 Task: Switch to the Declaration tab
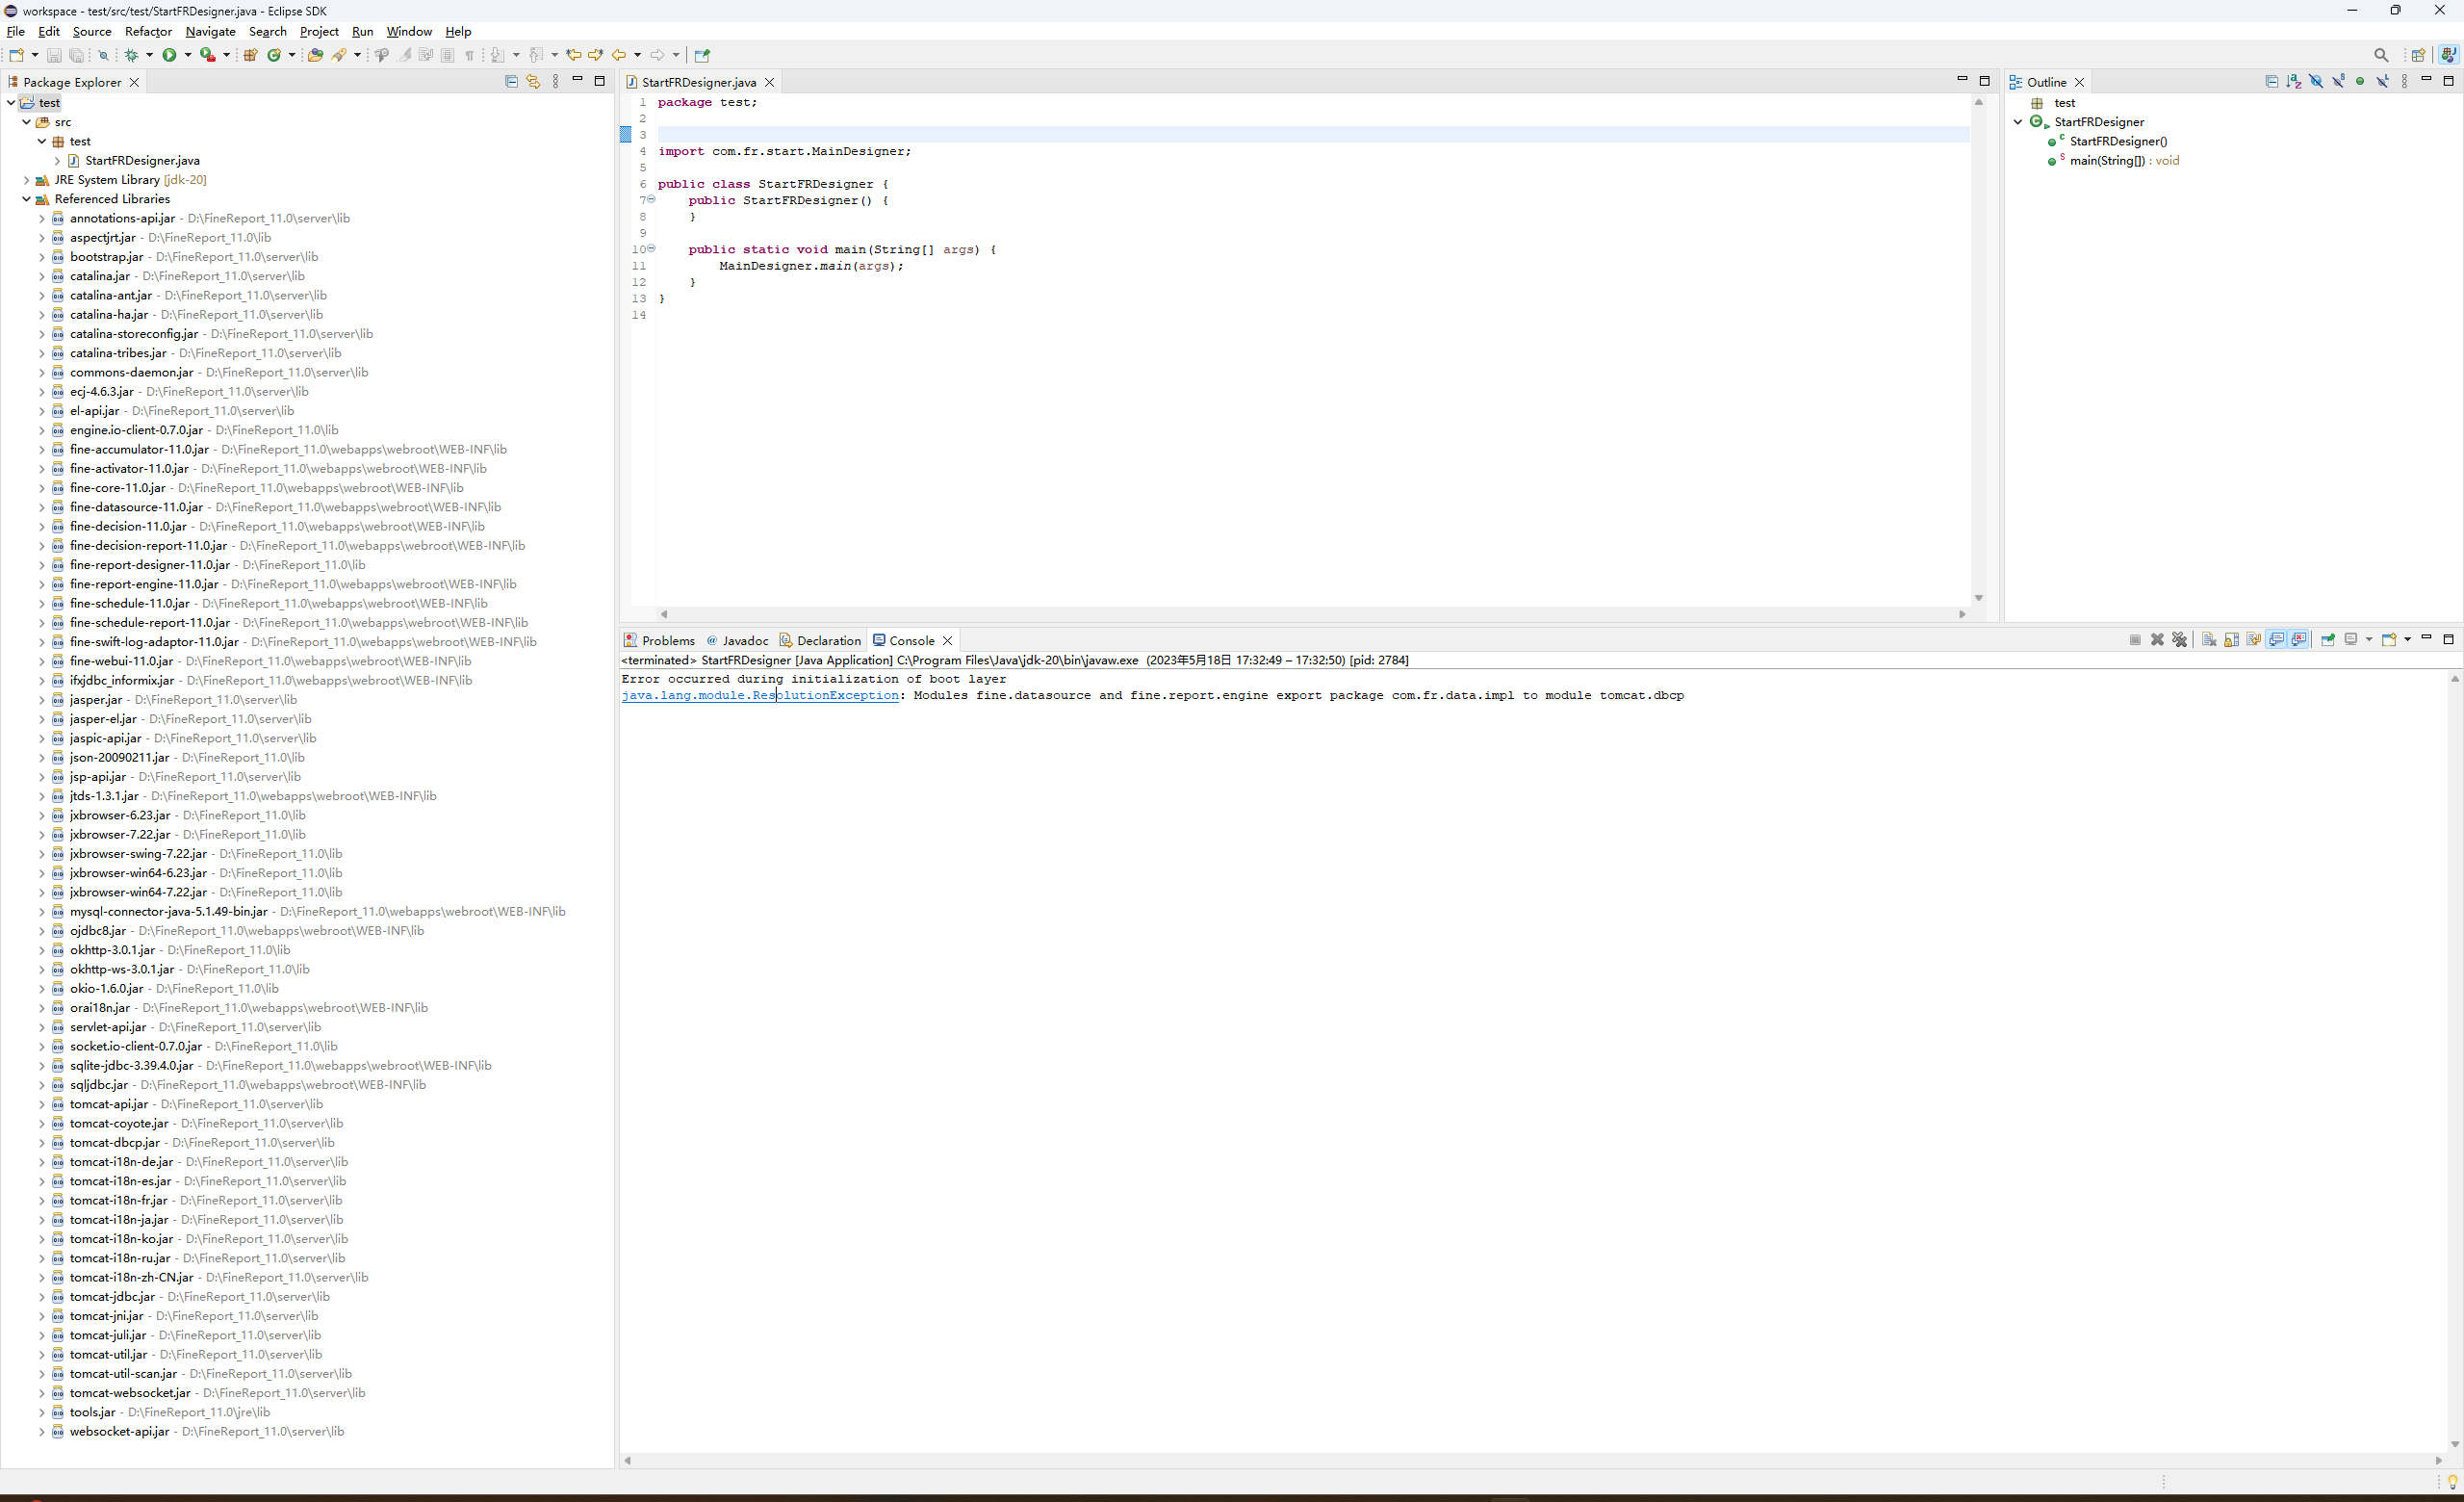point(820,640)
